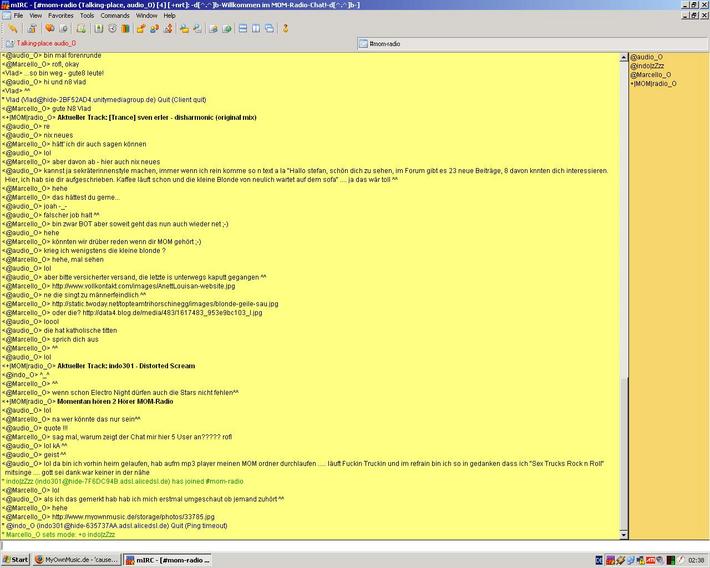Screen dimensions: 710x568
Task: Open the Favorites menu
Action: coord(61,15)
